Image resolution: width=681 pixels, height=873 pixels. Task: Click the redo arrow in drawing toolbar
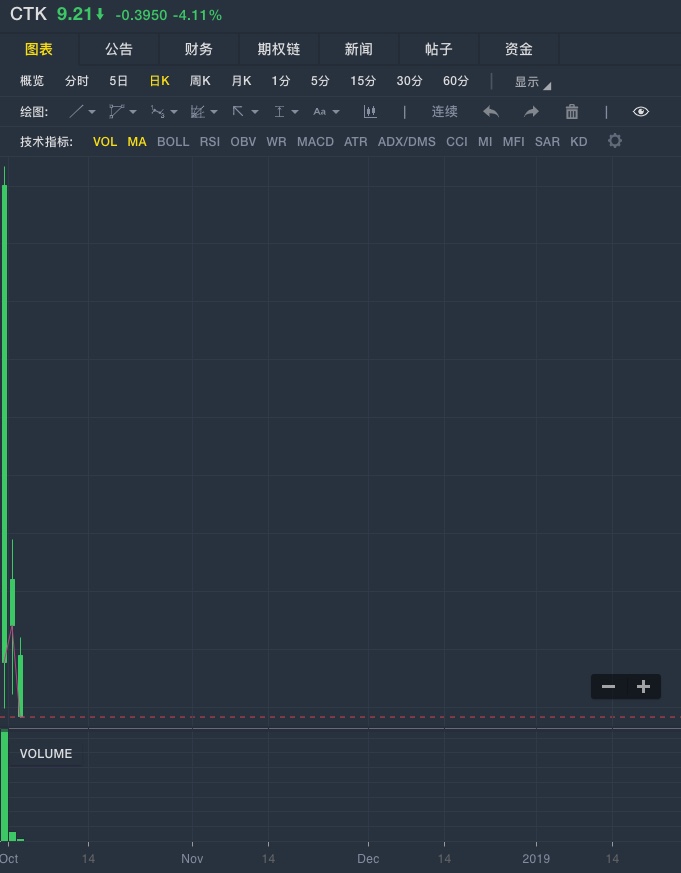[x=531, y=112]
